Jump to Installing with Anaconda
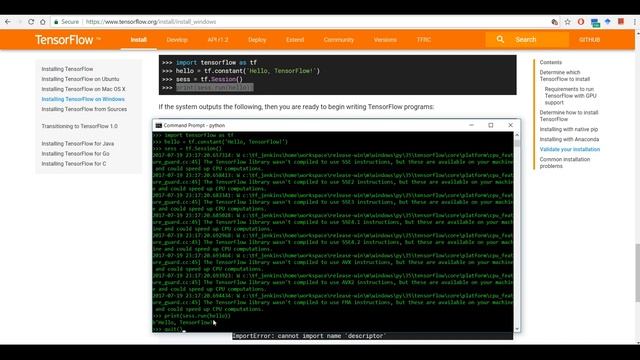The width and height of the screenshot is (640, 360). [569, 139]
